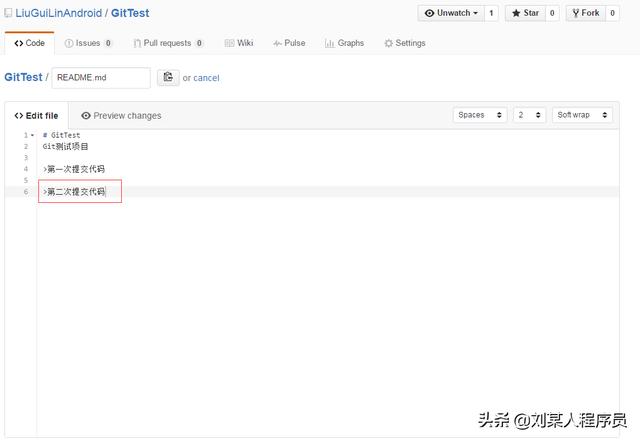Fork the repository with Fork button

tap(586, 13)
